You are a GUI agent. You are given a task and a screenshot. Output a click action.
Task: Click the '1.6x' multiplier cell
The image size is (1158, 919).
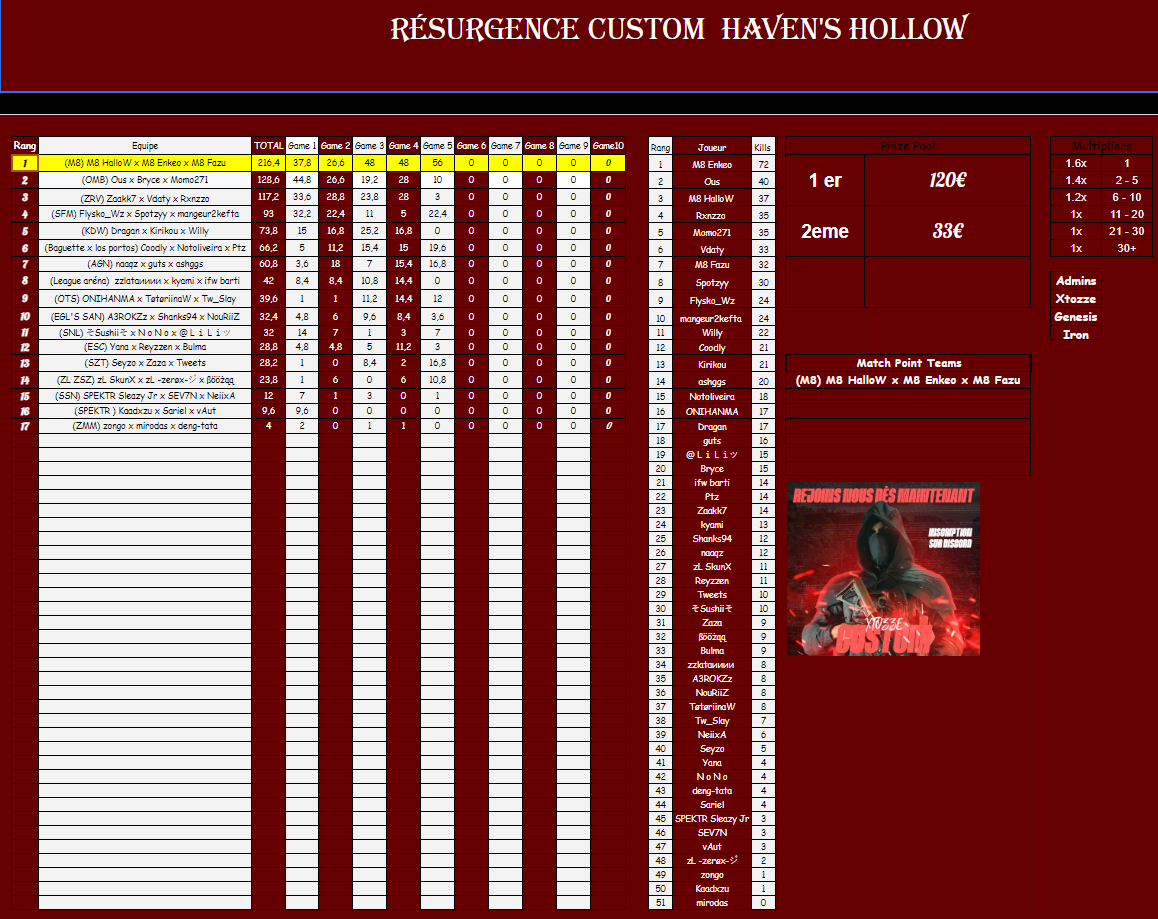tap(1076, 163)
